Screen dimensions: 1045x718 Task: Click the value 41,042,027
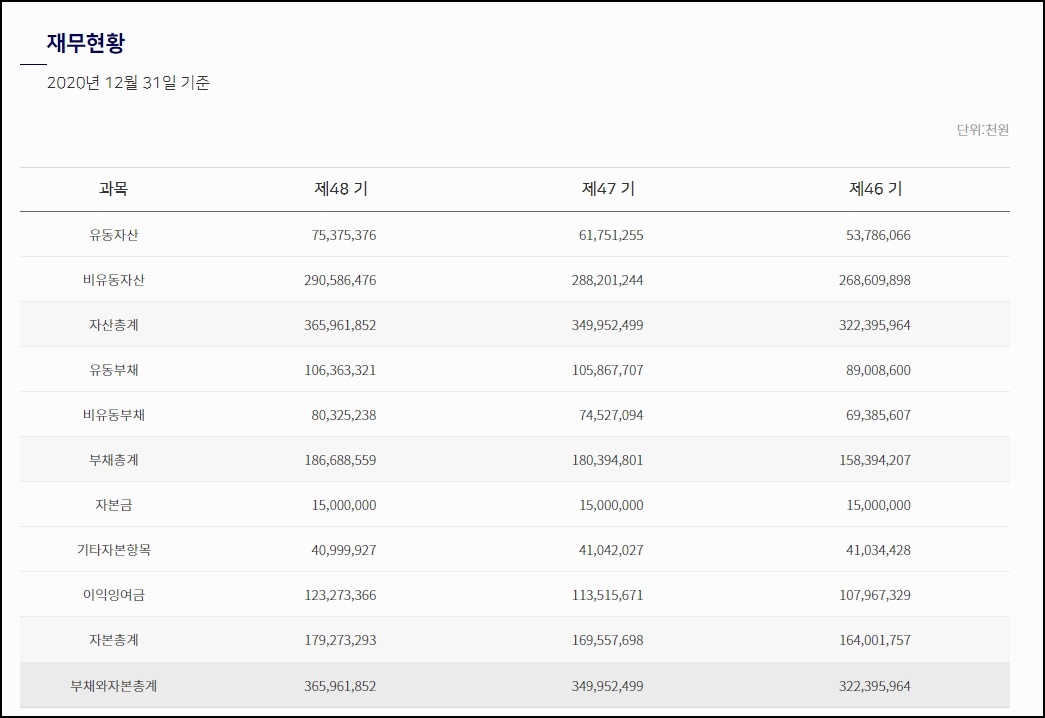611,550
